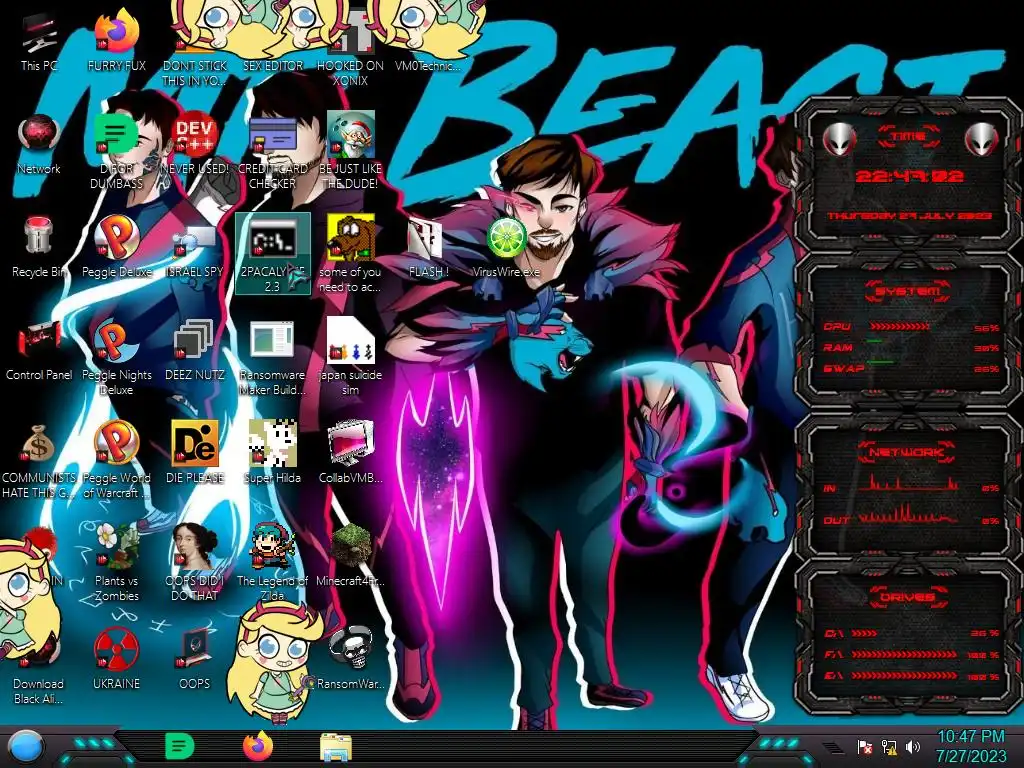Open the DIE PLEASE shortcut
Viewport: 1024px width, 768px height.
(x=194, y=452)
